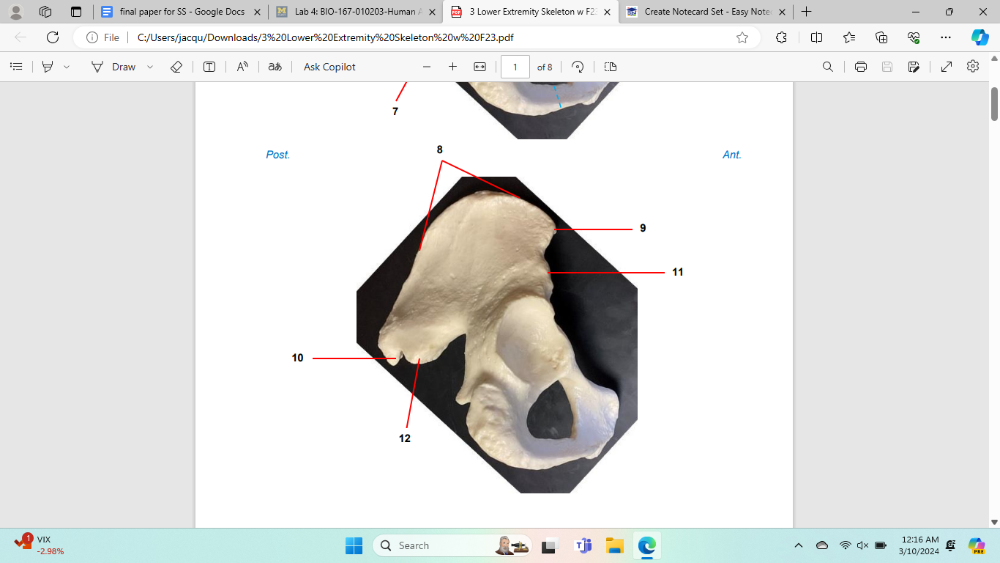Expand the Highlight tool dropdown arrow
1000x563 pixels.
click(67, 67)
